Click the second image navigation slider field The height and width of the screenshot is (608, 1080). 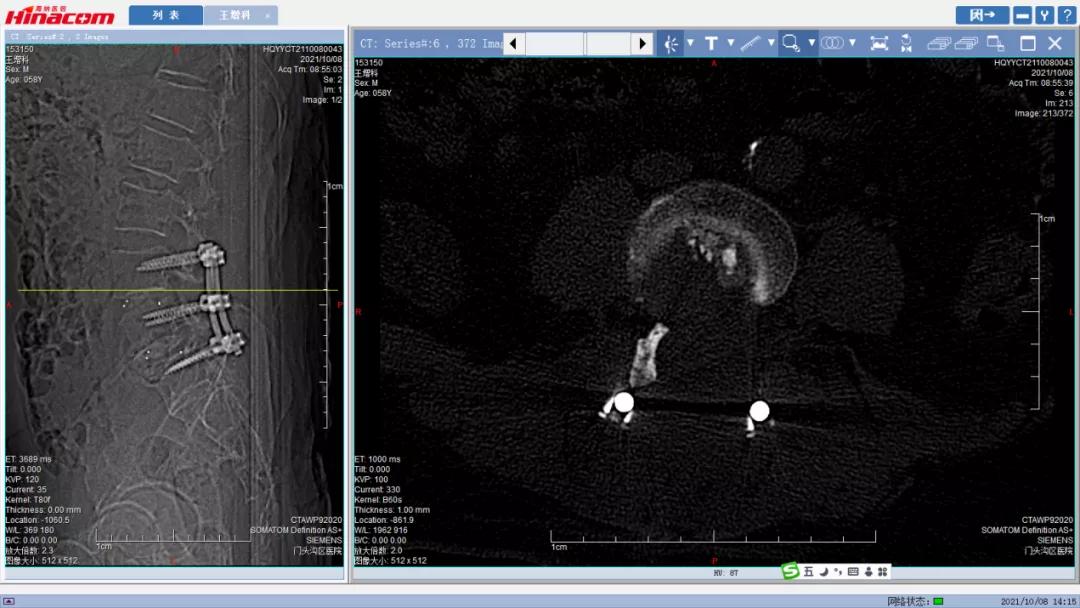pyautogui.click(x=608, y=44)
